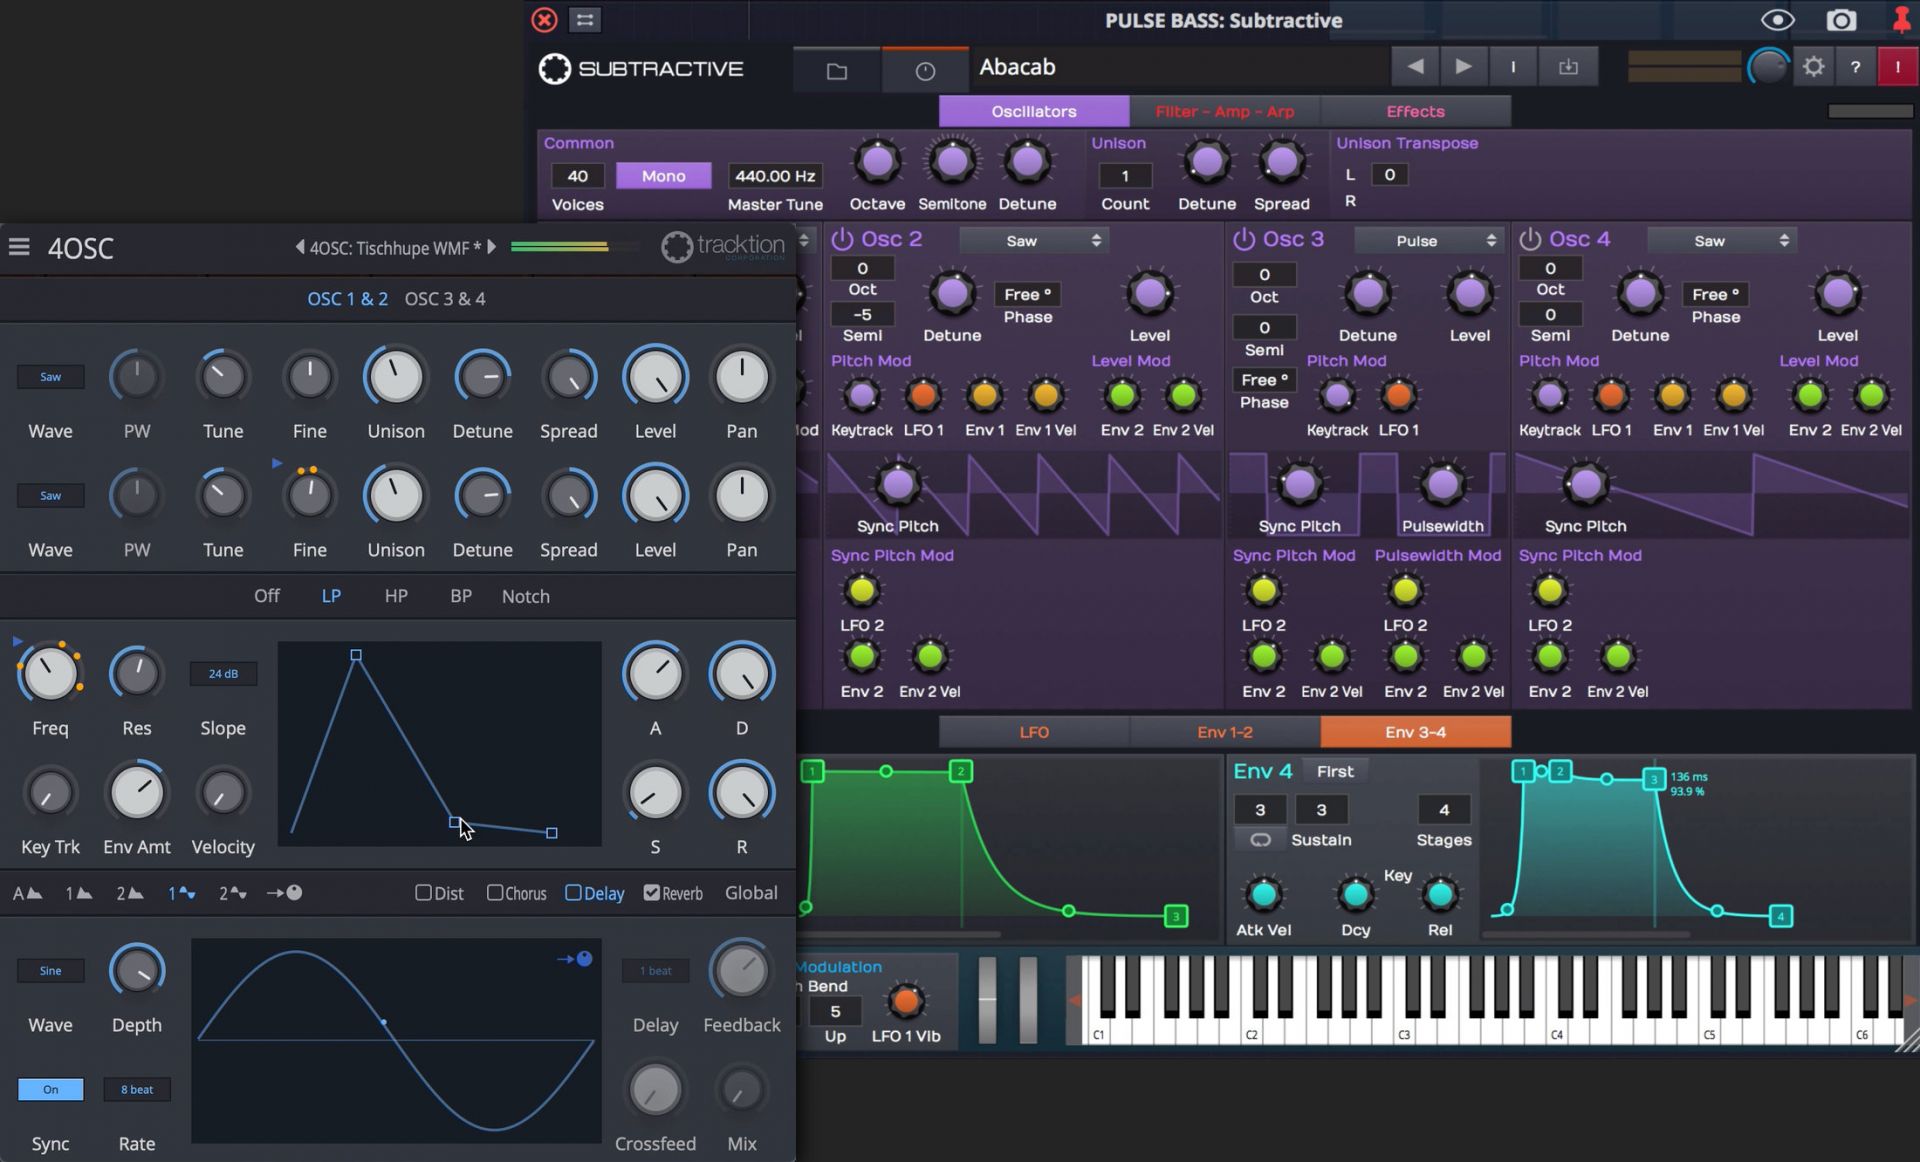The width and height of the screenshot is (1920, 1162).
Task: Select LFO 1 modulation icon
Action: [181, 893]
